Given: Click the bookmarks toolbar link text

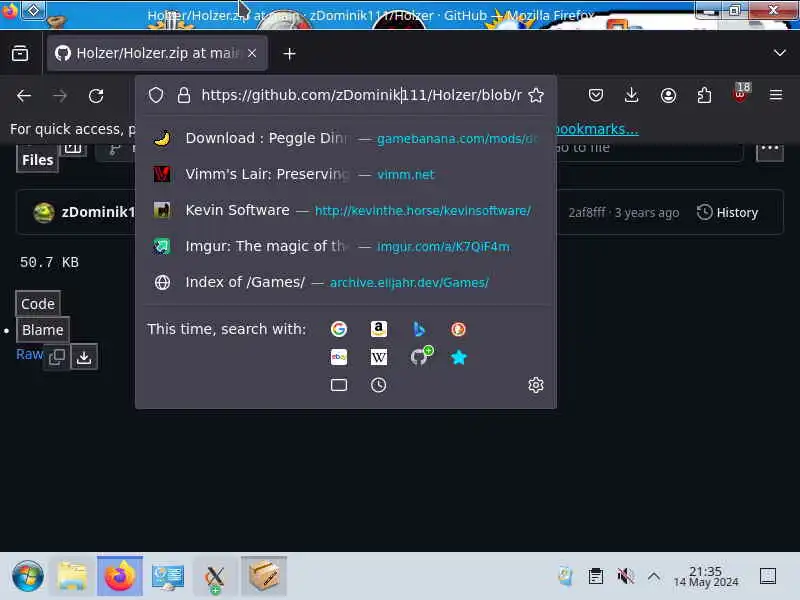Looking at the screenshot, I should click(596, 129).
